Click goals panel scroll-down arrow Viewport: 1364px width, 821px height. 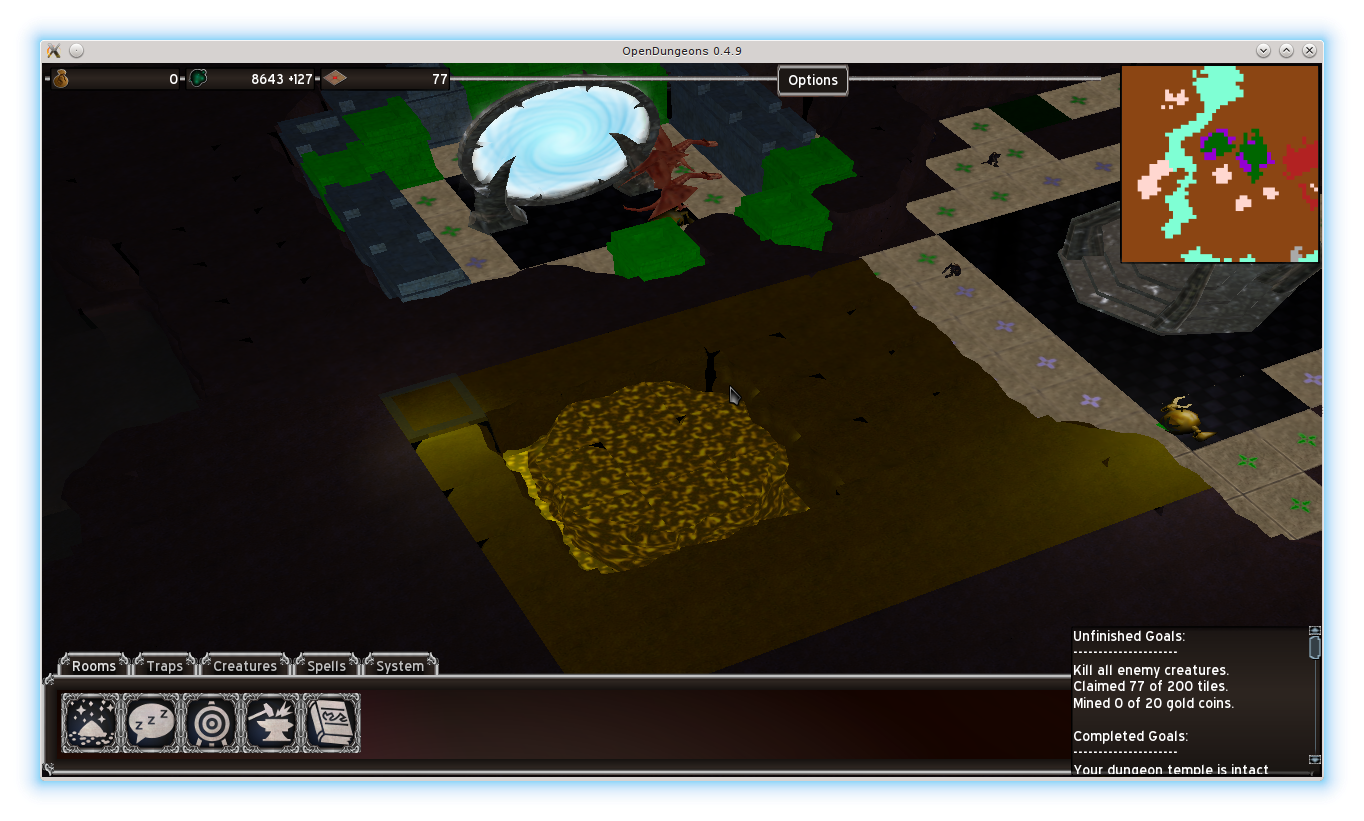pos(1315,760)
